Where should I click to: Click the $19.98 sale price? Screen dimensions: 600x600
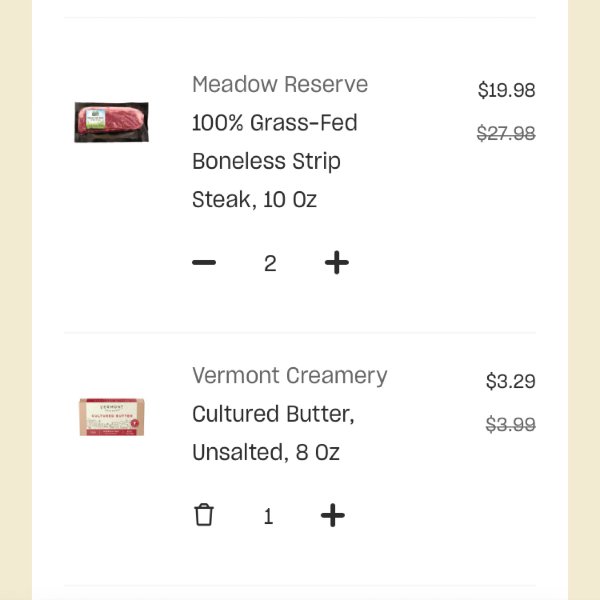click(x=506, y=90)
